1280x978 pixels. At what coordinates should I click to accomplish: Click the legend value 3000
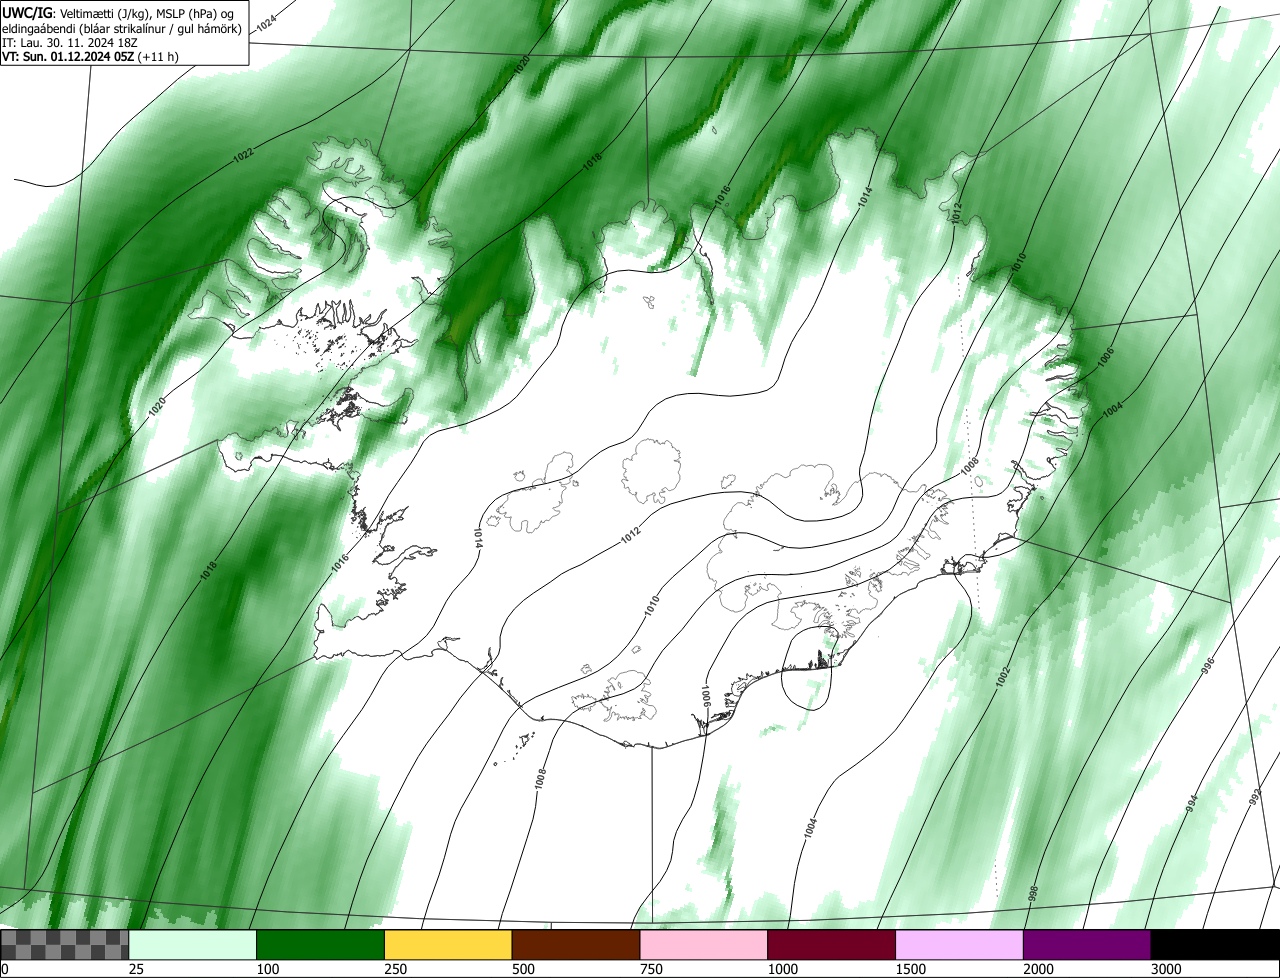point(1165,969)
